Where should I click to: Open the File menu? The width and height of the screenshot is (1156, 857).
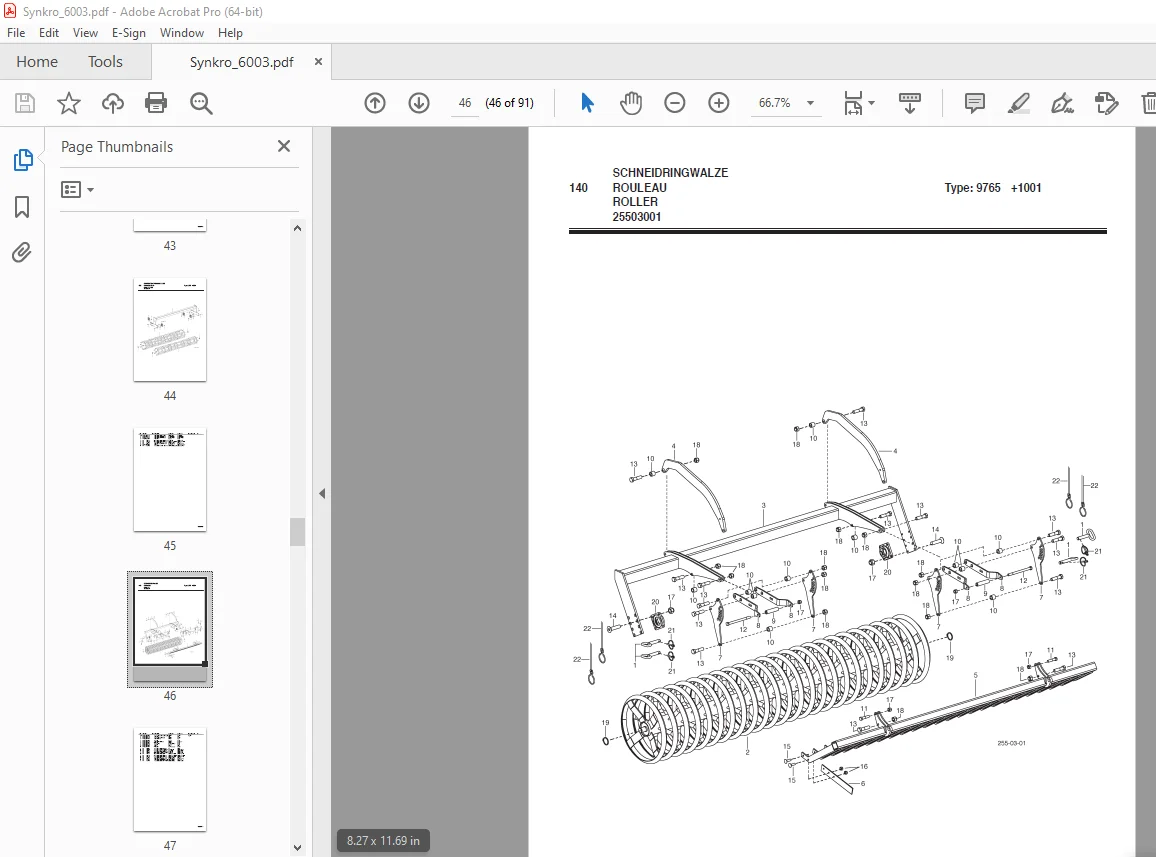16,32
